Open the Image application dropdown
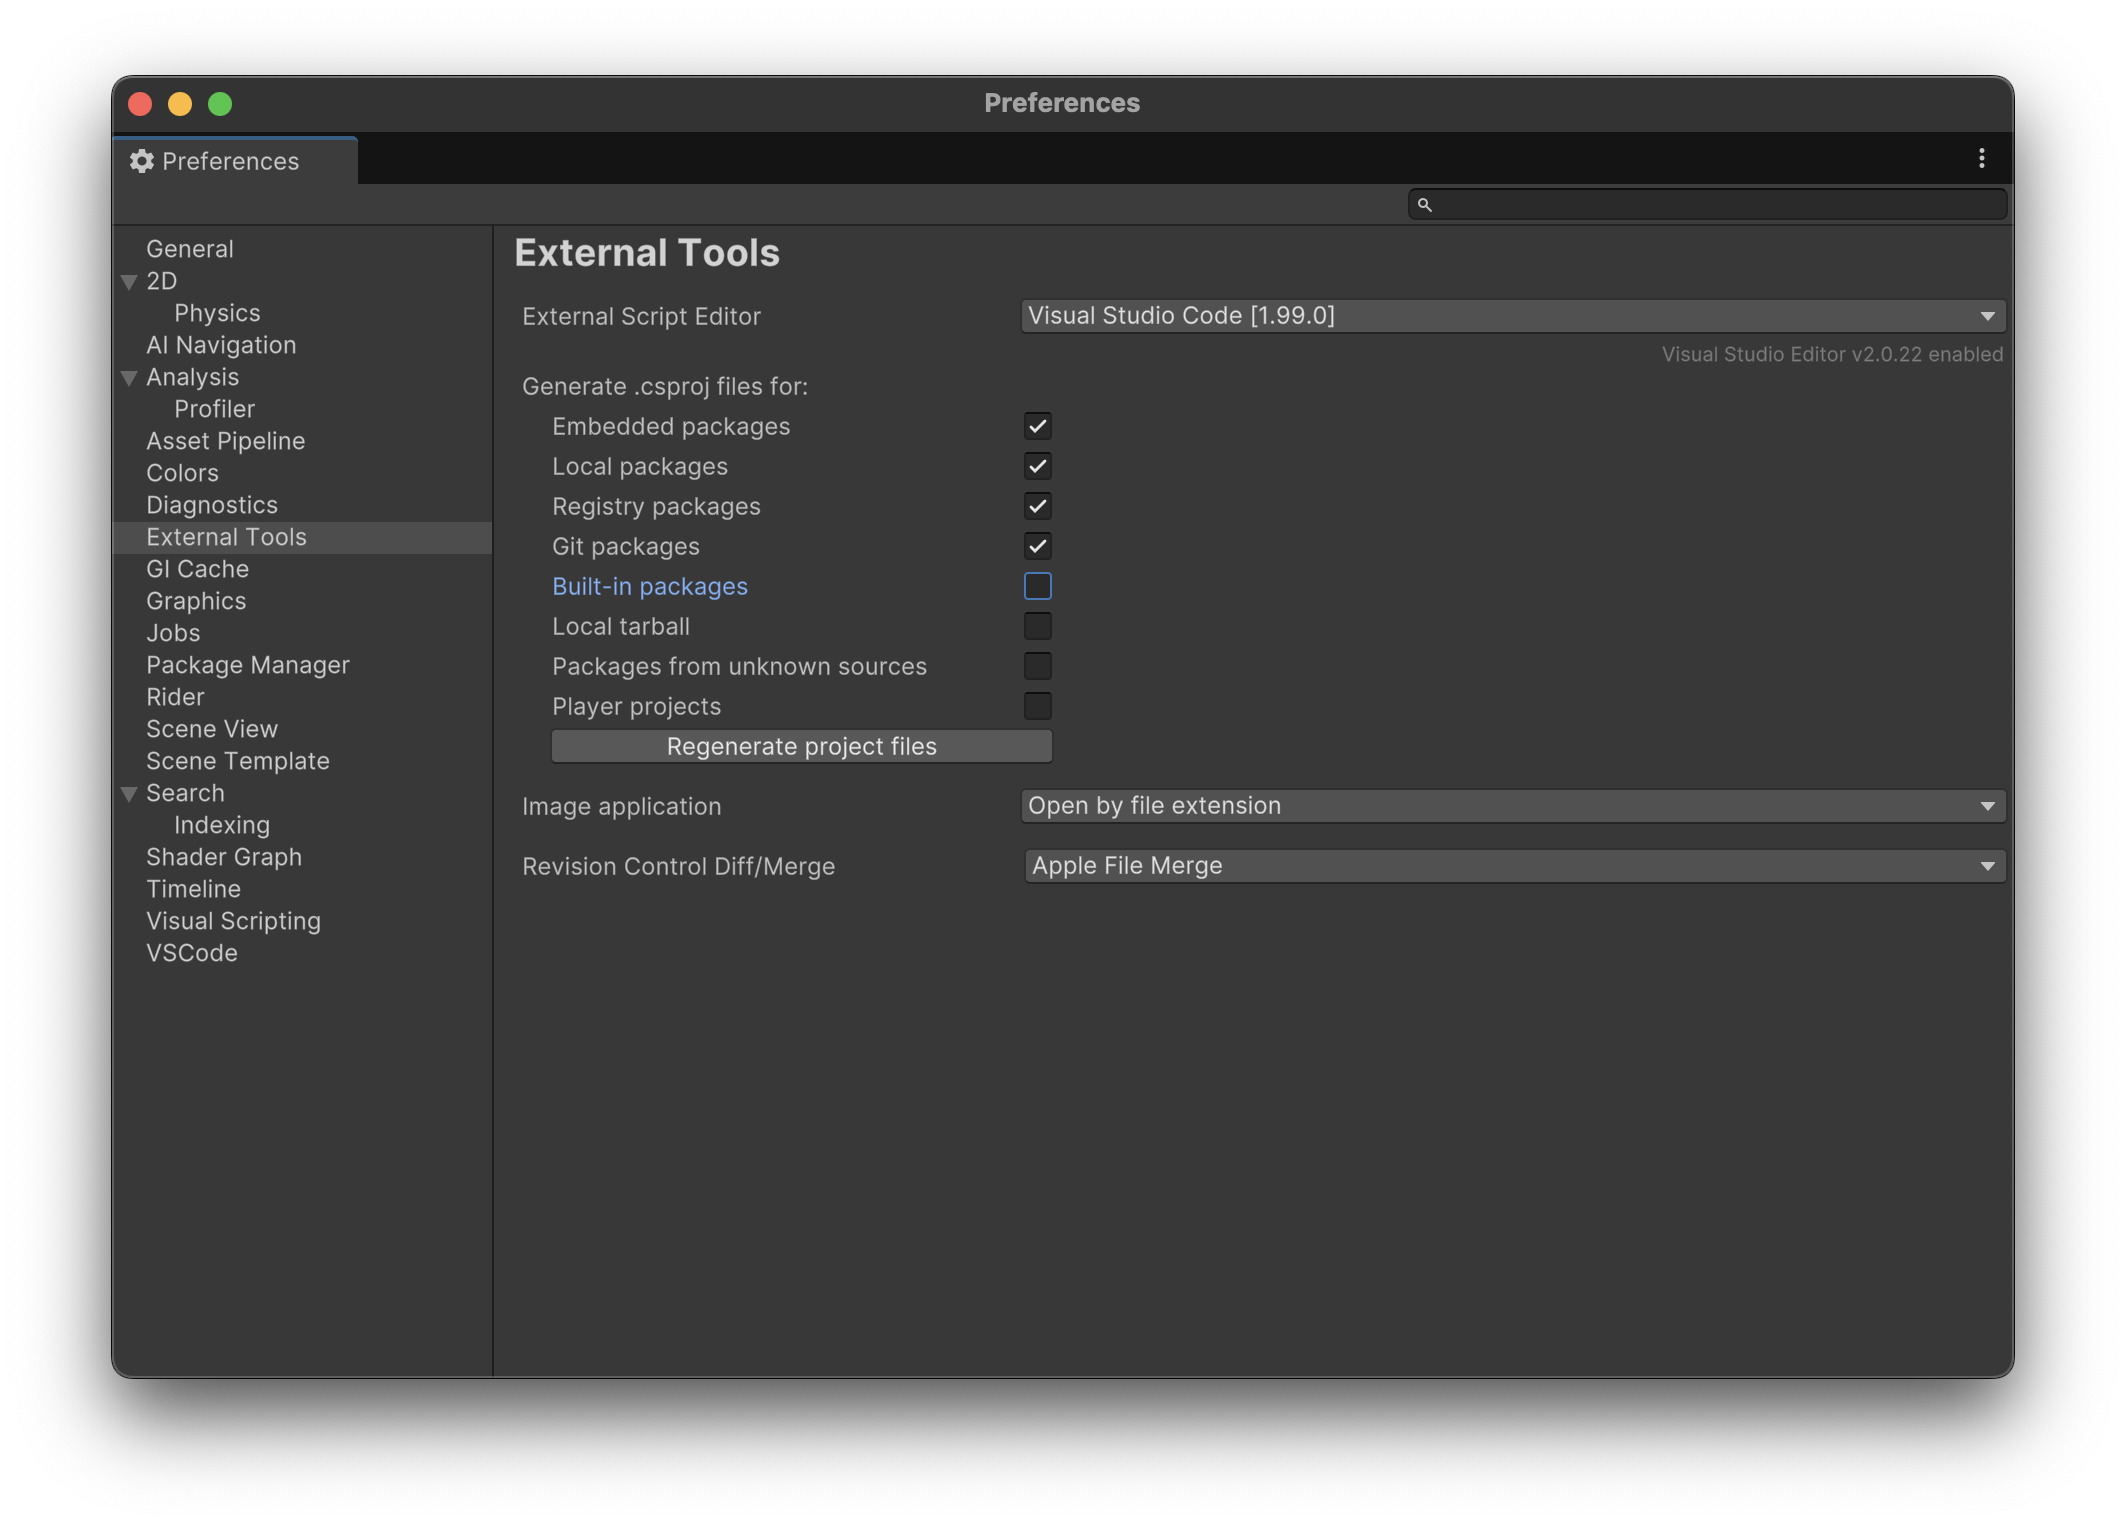The height and width of the screenshot is (1526, 2126). coord(1512,806)
